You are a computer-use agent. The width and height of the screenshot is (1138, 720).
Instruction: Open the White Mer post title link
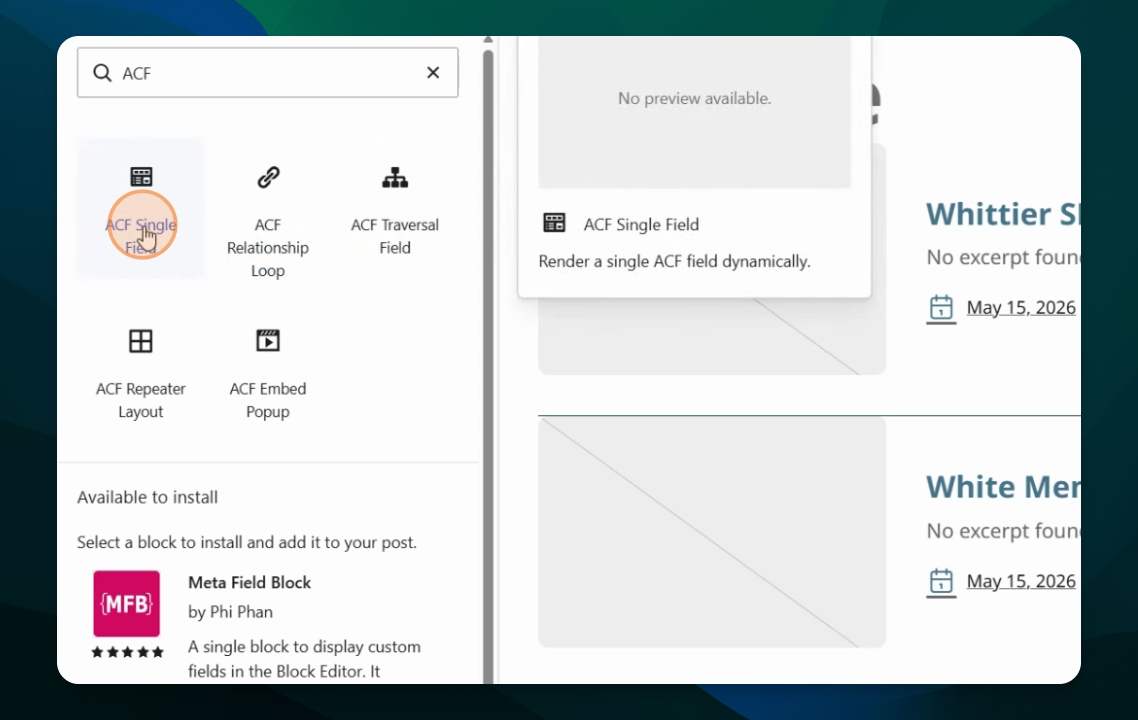tap(1003, 487)
